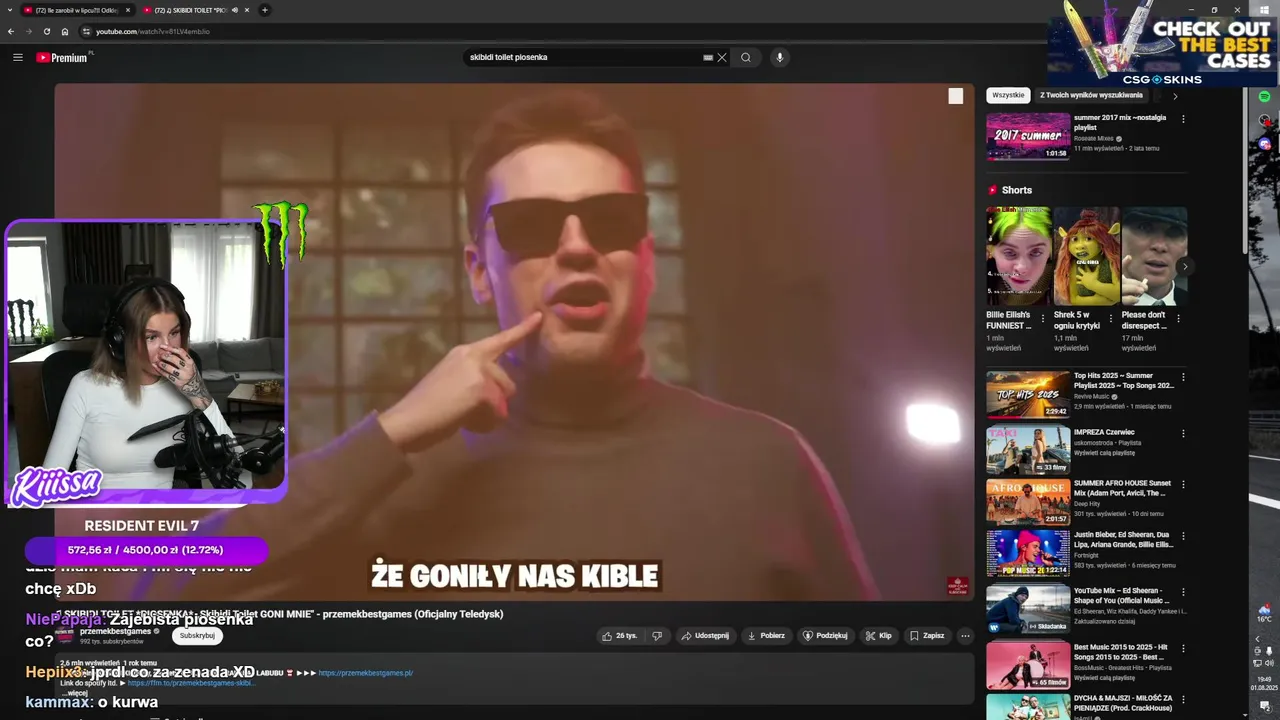Open 'Best Music 2015 to 2025' playlist
Screen dimensions: 1280x720
1028,665
